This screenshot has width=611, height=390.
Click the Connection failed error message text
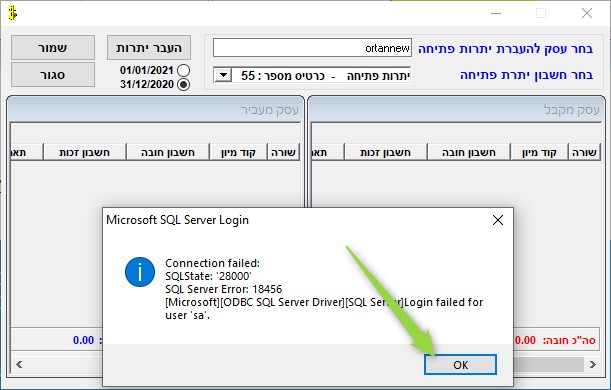[324, 289]
